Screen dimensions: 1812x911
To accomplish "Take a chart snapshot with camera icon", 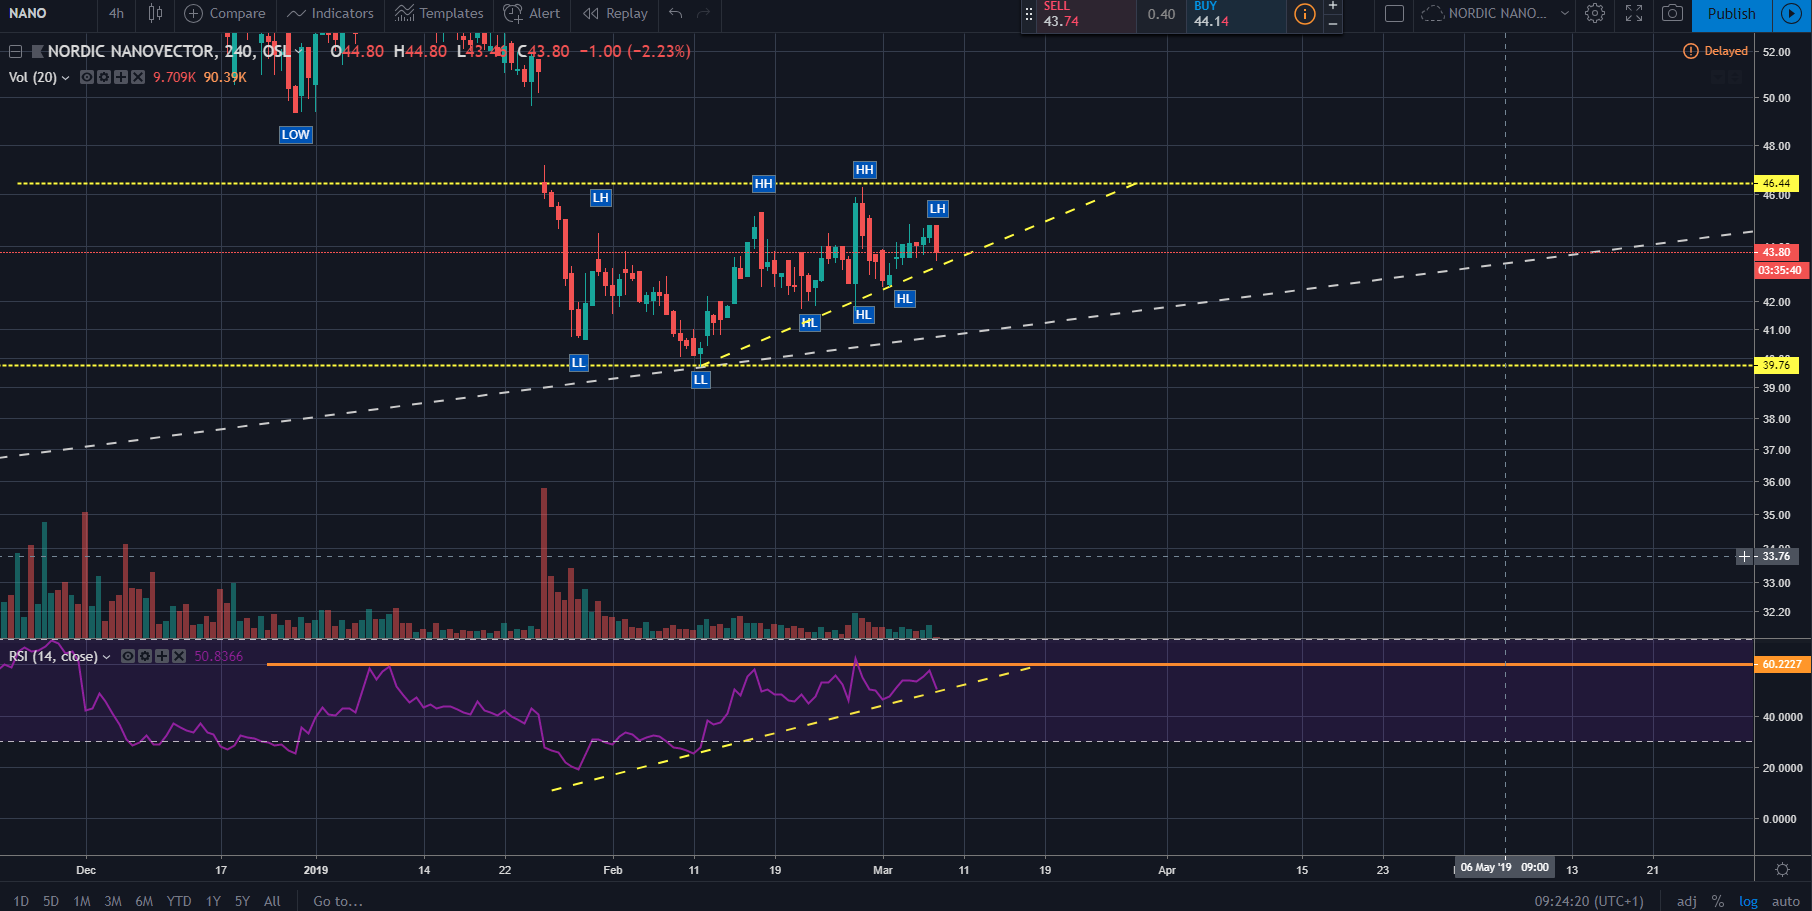I will [1672, 13].
